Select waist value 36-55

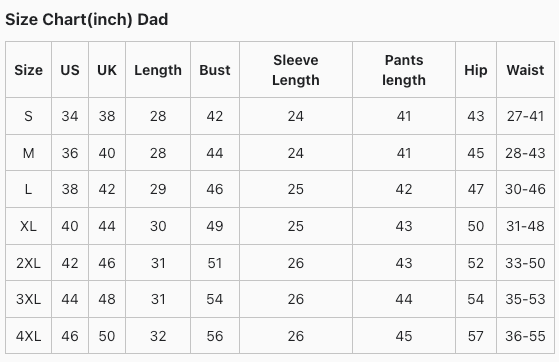point(525,336)
